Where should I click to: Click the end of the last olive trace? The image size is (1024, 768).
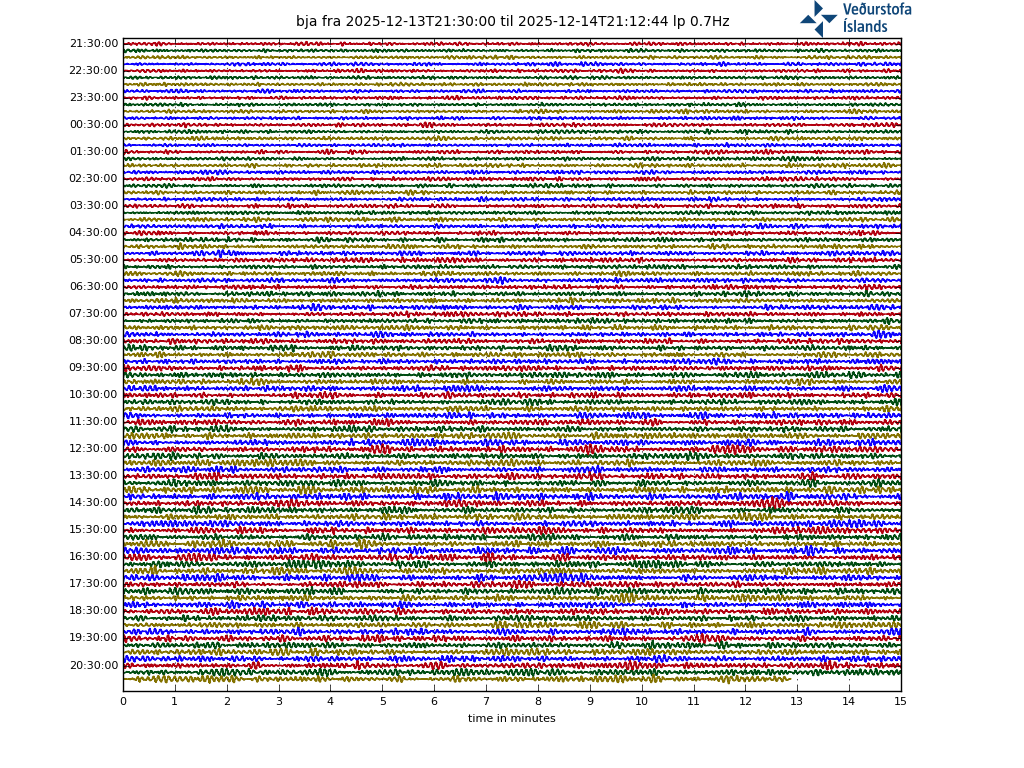790,679
